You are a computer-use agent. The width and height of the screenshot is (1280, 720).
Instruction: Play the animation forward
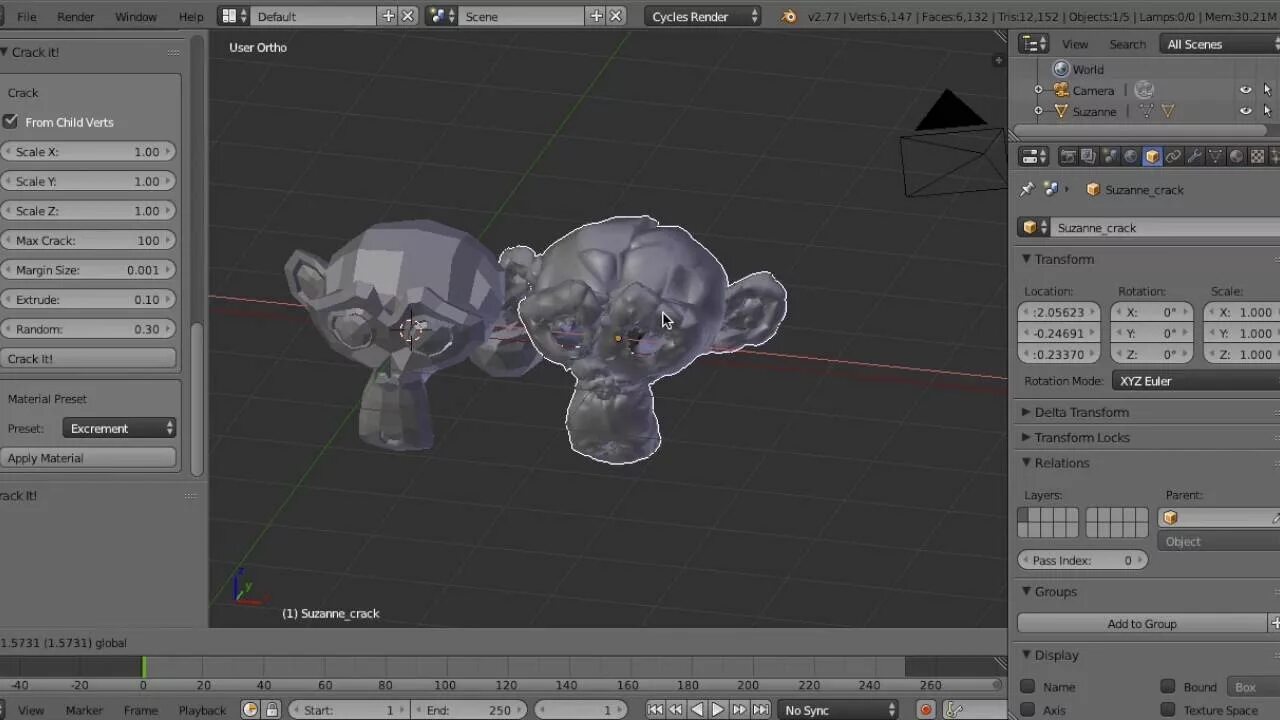[718, 710]
